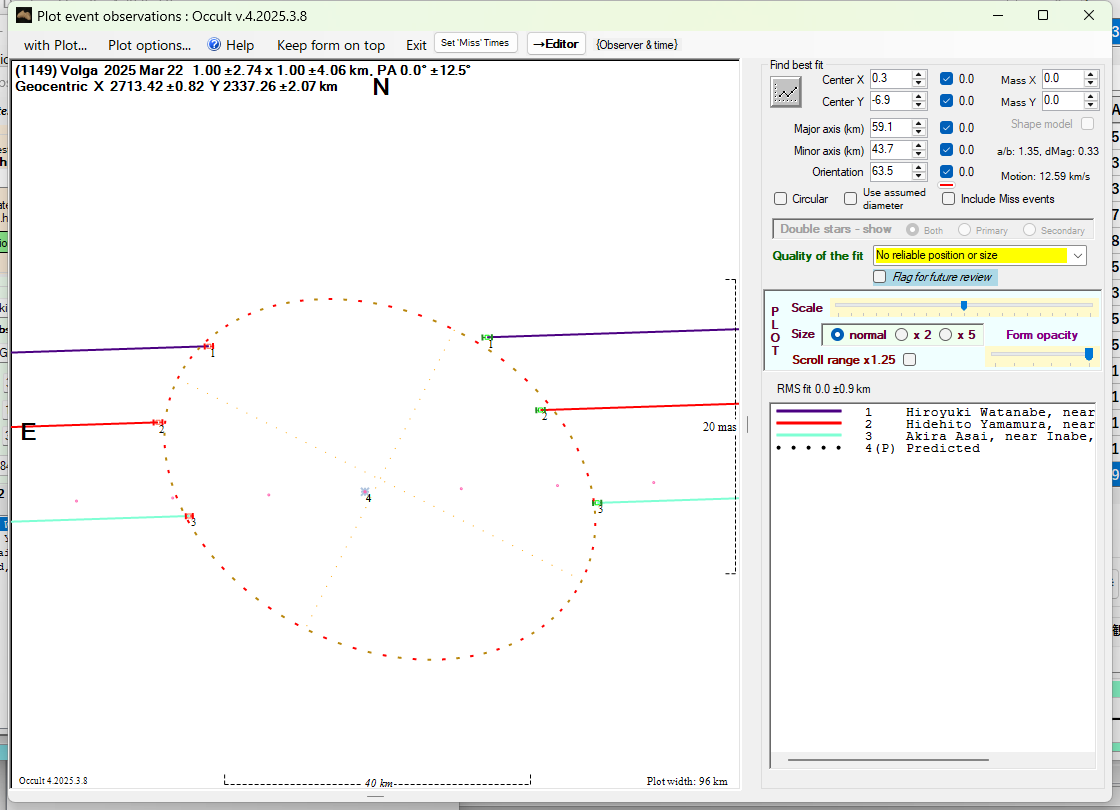
Task: Open the {Observer & time} menu item
Action: [x=636, y=45]
